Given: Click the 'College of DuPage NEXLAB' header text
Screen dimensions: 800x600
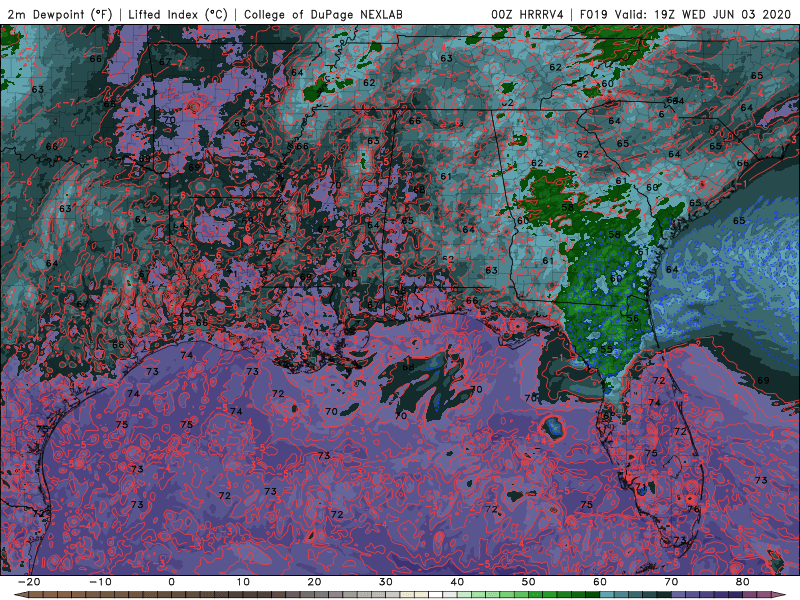Looking at the screenshot, I should (323, 15).
